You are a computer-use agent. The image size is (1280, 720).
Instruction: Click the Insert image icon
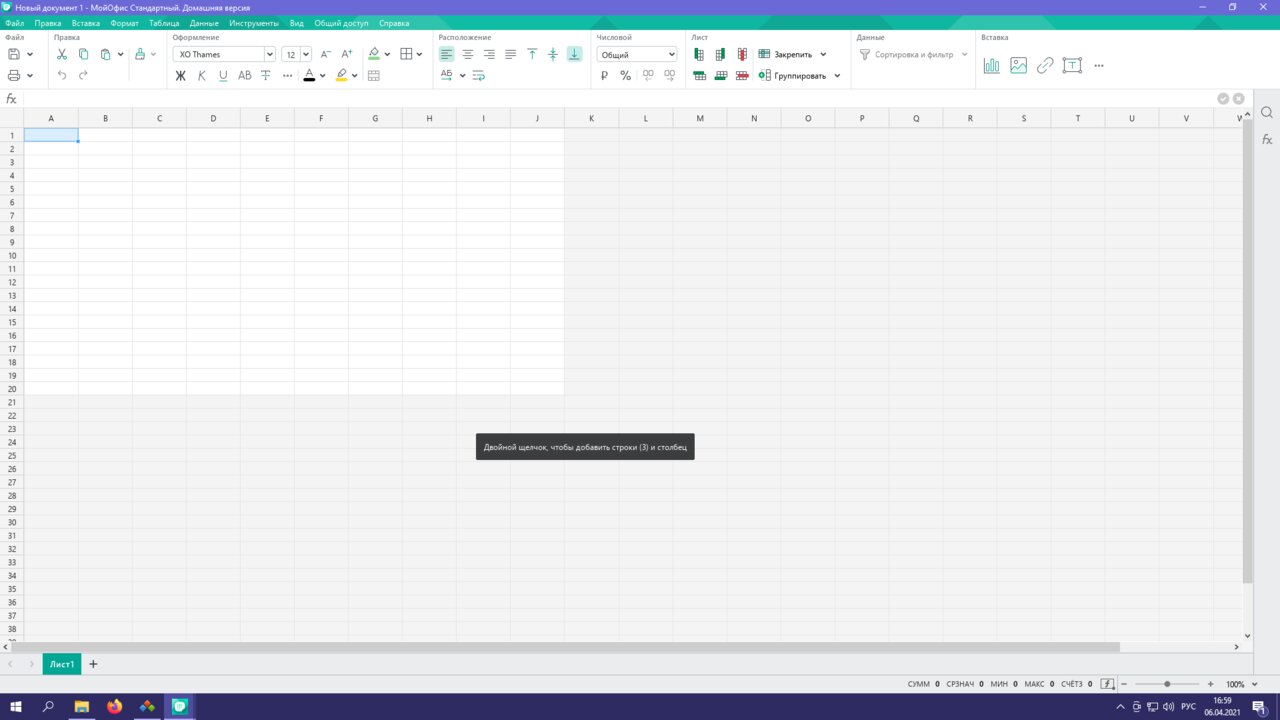click(x=1018, y=65)
